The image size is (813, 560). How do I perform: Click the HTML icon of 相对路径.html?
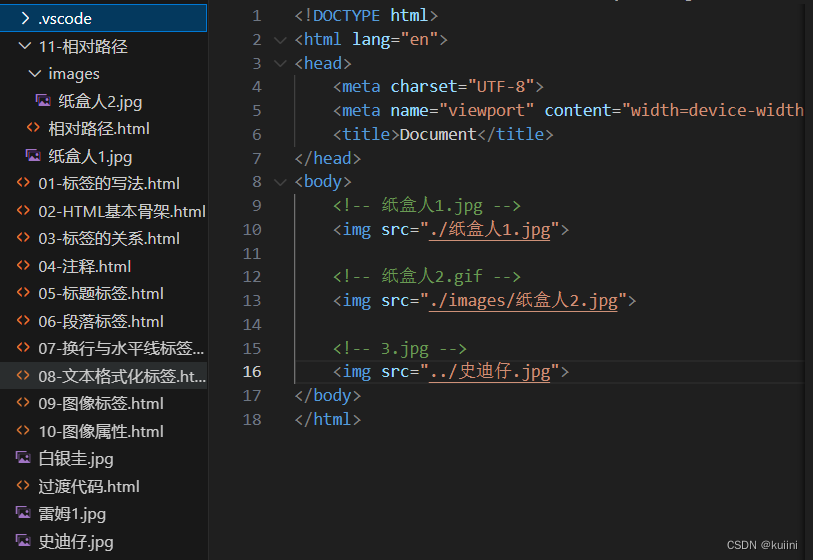33,128
